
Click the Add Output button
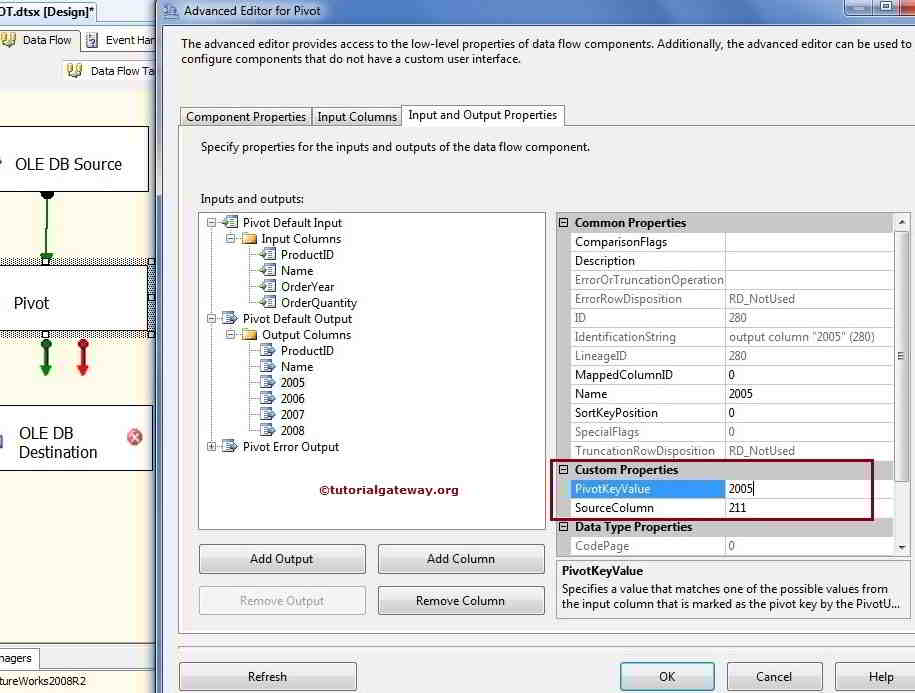tap(281, 559)
